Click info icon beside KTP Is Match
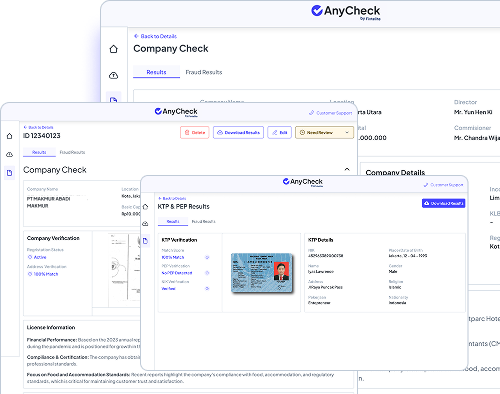Image resolution: width=500 pixels, height=394 pixels. [207, 257]
